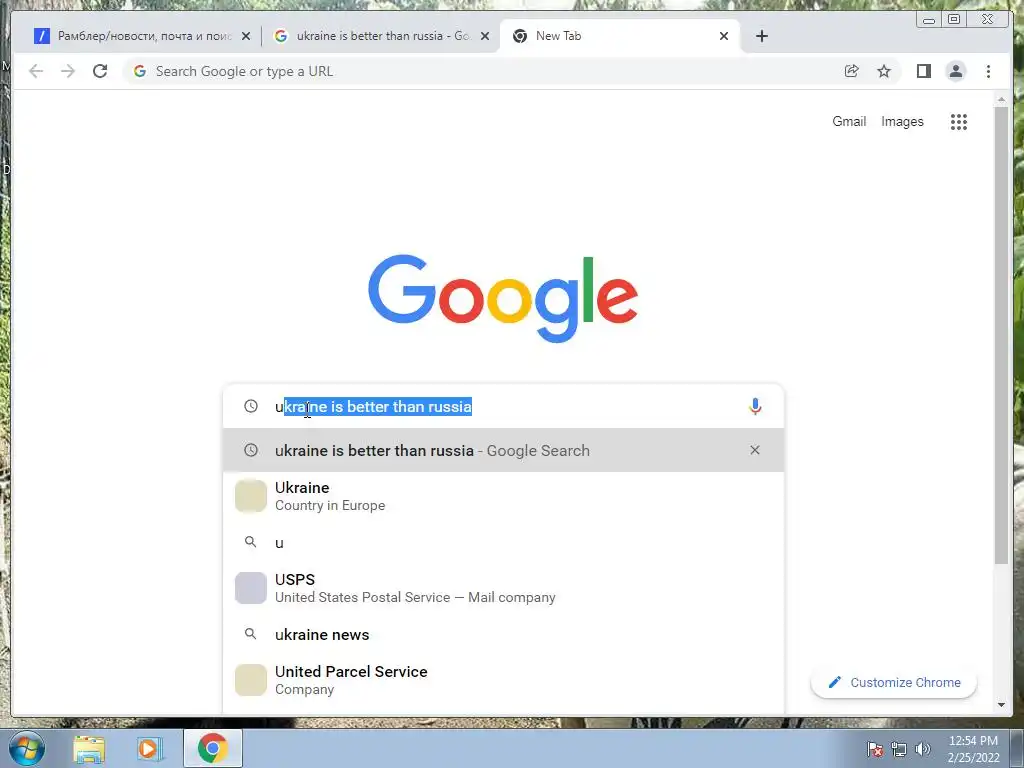The height and width of the screenshot is (768, 1024).
Task: Remove 'ukraine is better than russia' history suggestion
Action: [x=755, y=450]
